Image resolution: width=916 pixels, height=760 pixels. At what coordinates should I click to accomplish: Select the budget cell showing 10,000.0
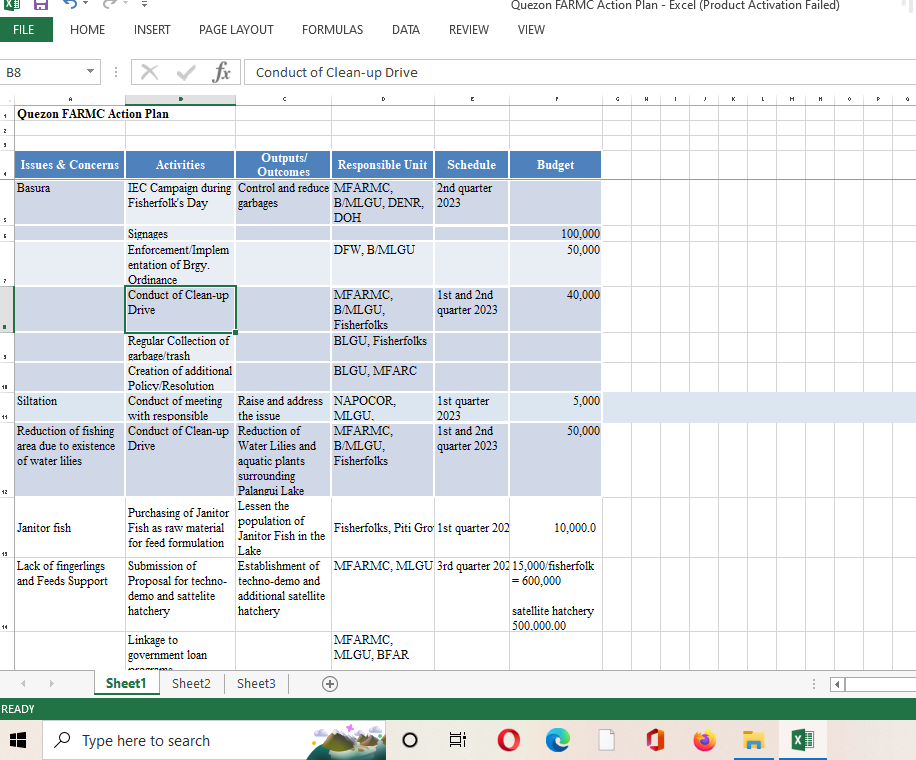point(556,528)
